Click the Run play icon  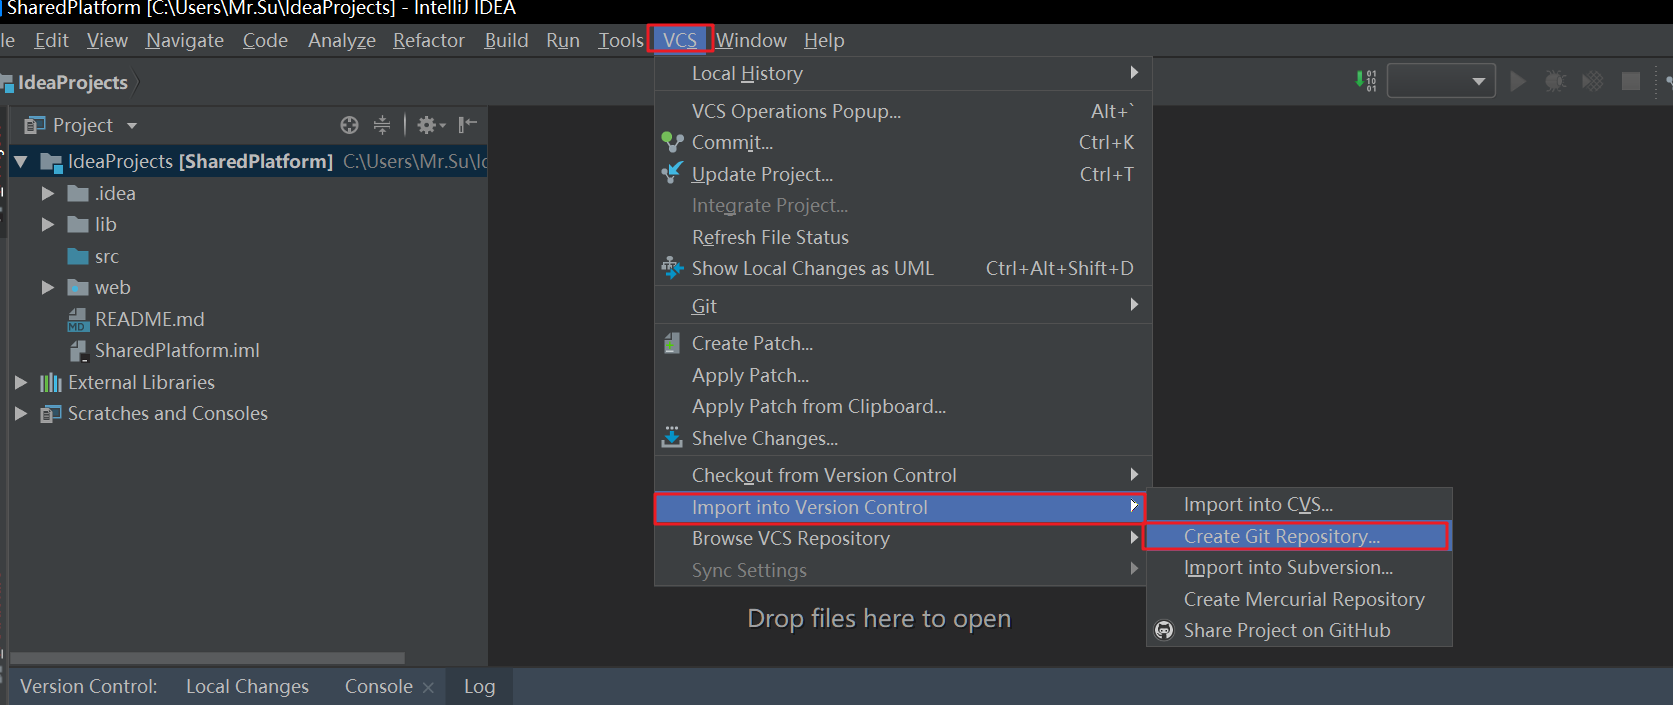tap(1517, 81)
